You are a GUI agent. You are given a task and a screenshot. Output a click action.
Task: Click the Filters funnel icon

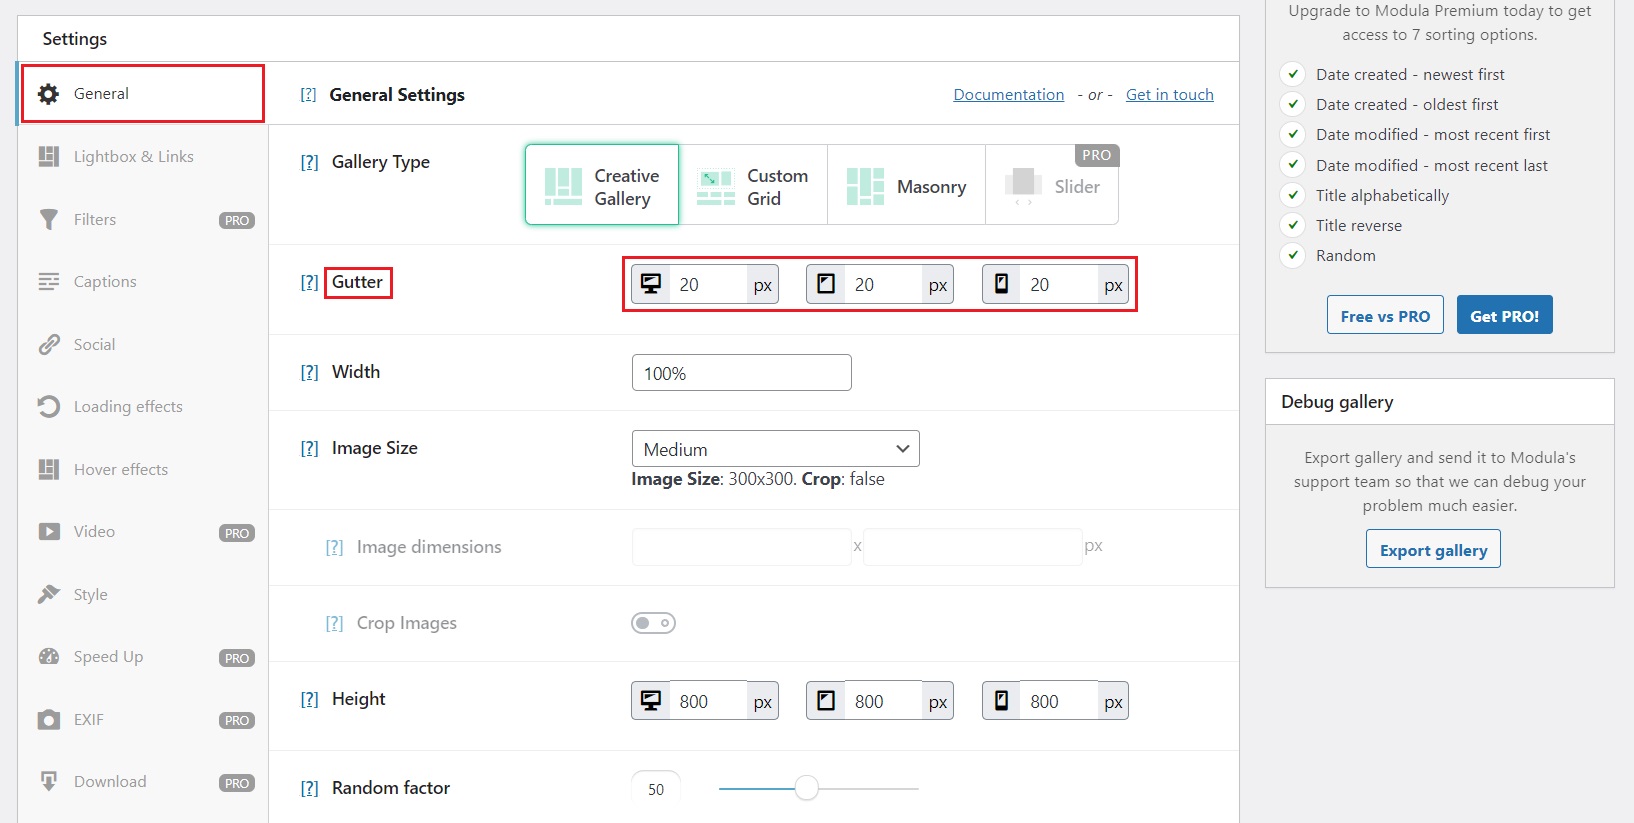48,220
